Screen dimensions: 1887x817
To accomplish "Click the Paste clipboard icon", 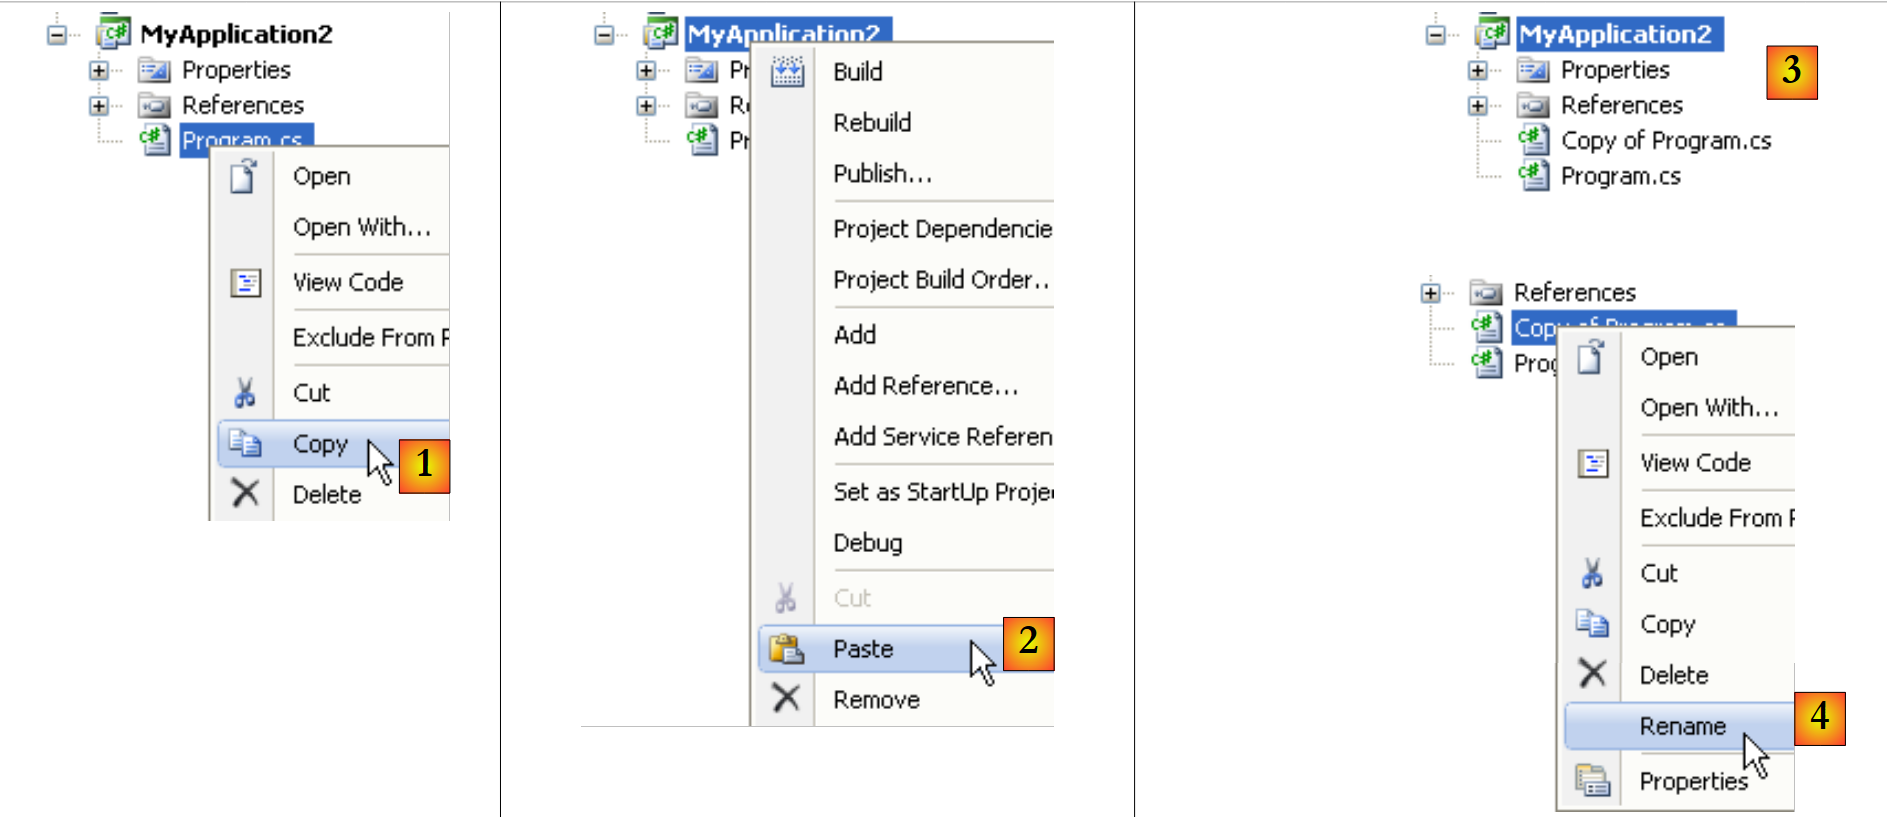I will tap(787, 649).
